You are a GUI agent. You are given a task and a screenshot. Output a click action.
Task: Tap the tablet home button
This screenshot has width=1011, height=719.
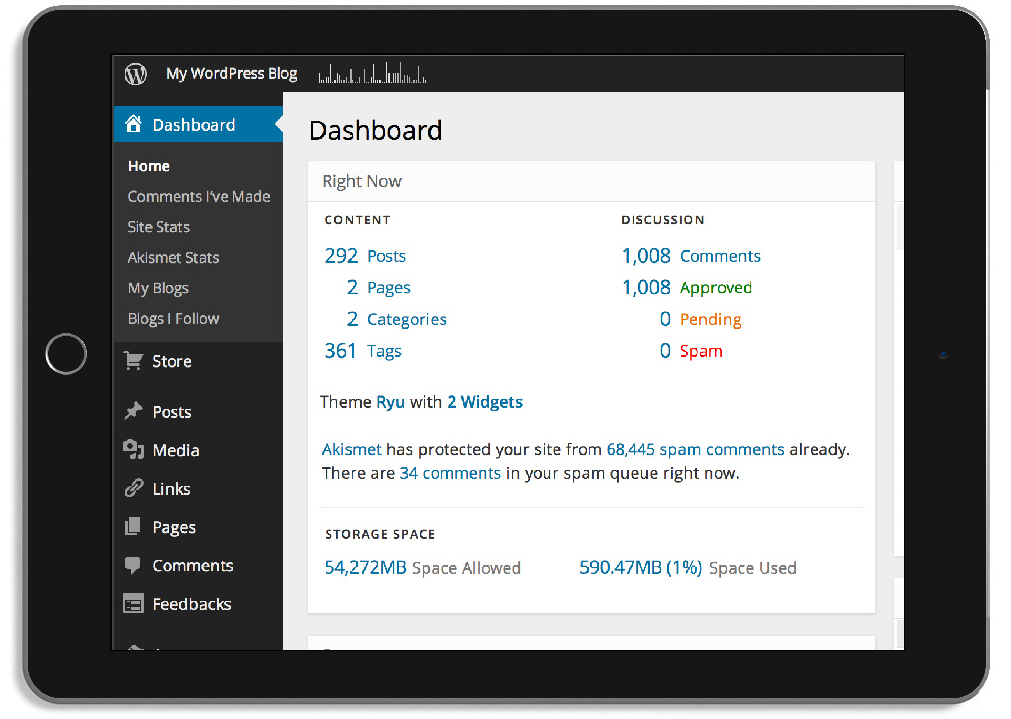(66, 354)
